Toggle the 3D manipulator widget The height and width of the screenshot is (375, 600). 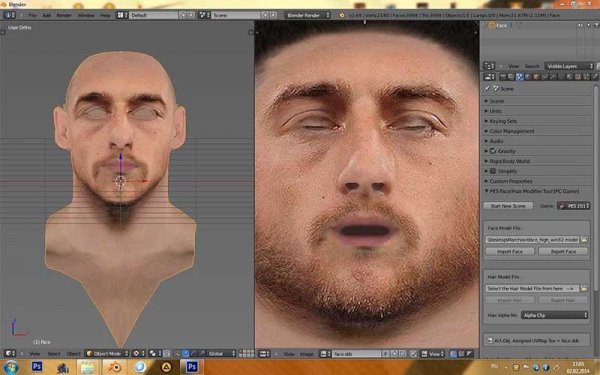176,354
